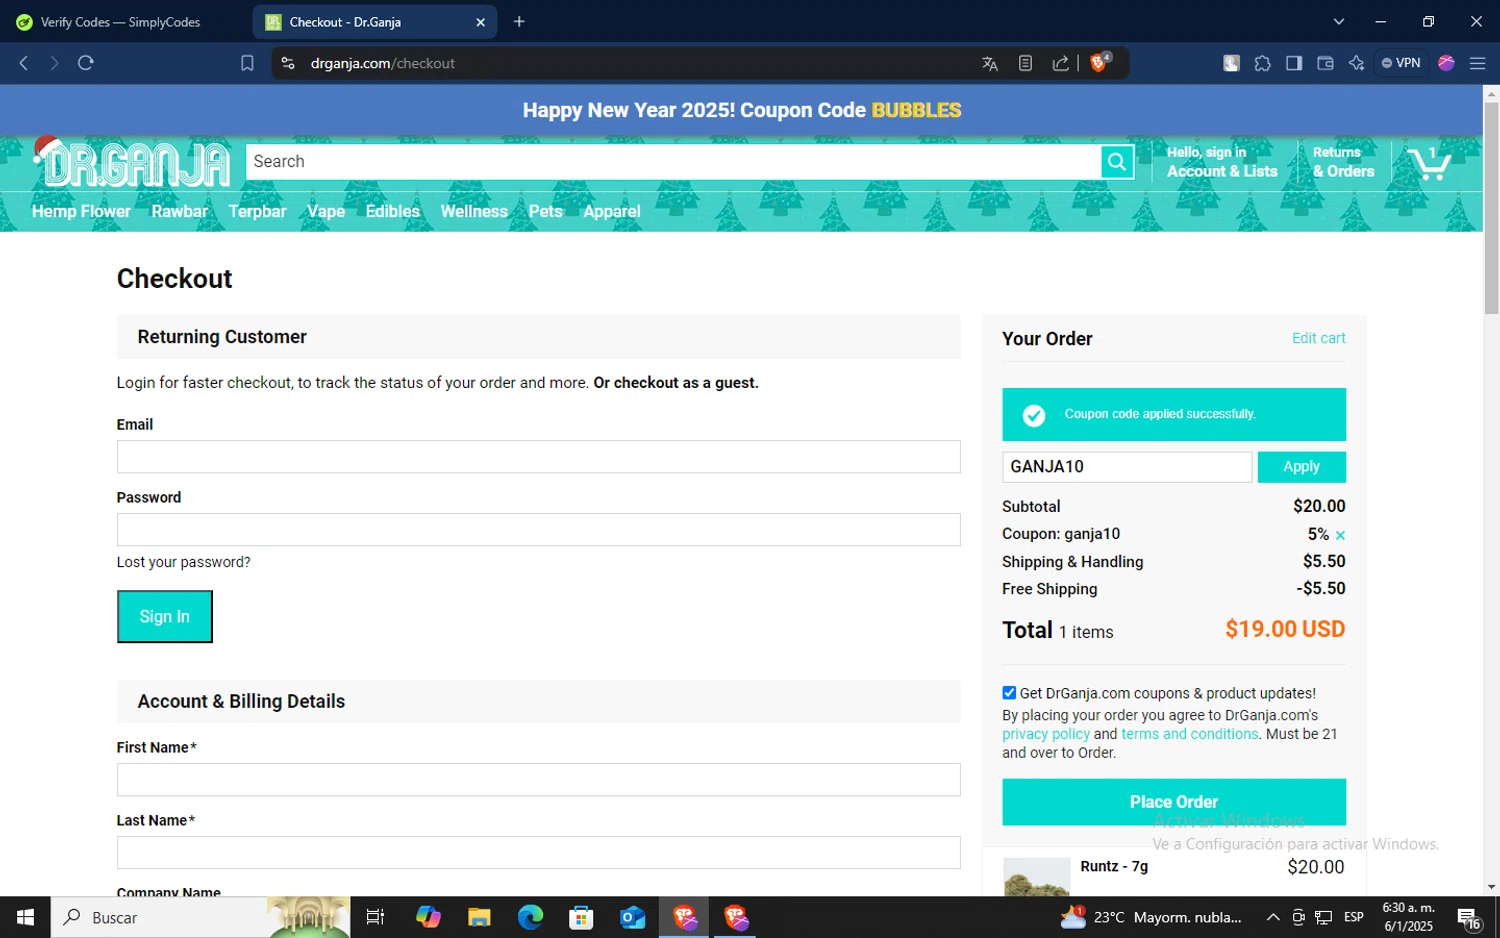Open the terms and conditions link
Screen dimensions: 1500x938
[1190, 734]
